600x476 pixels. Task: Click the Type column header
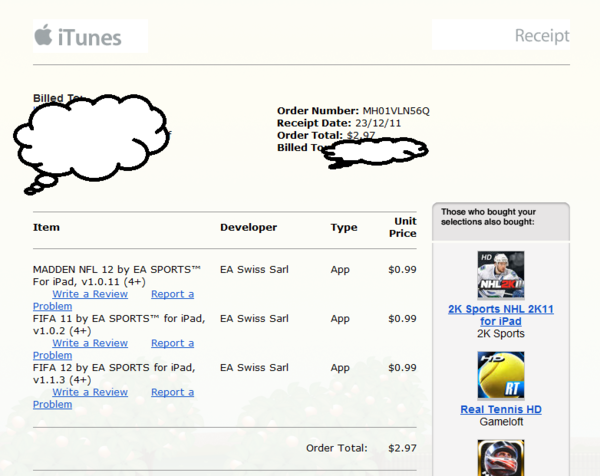pos(343,227)
